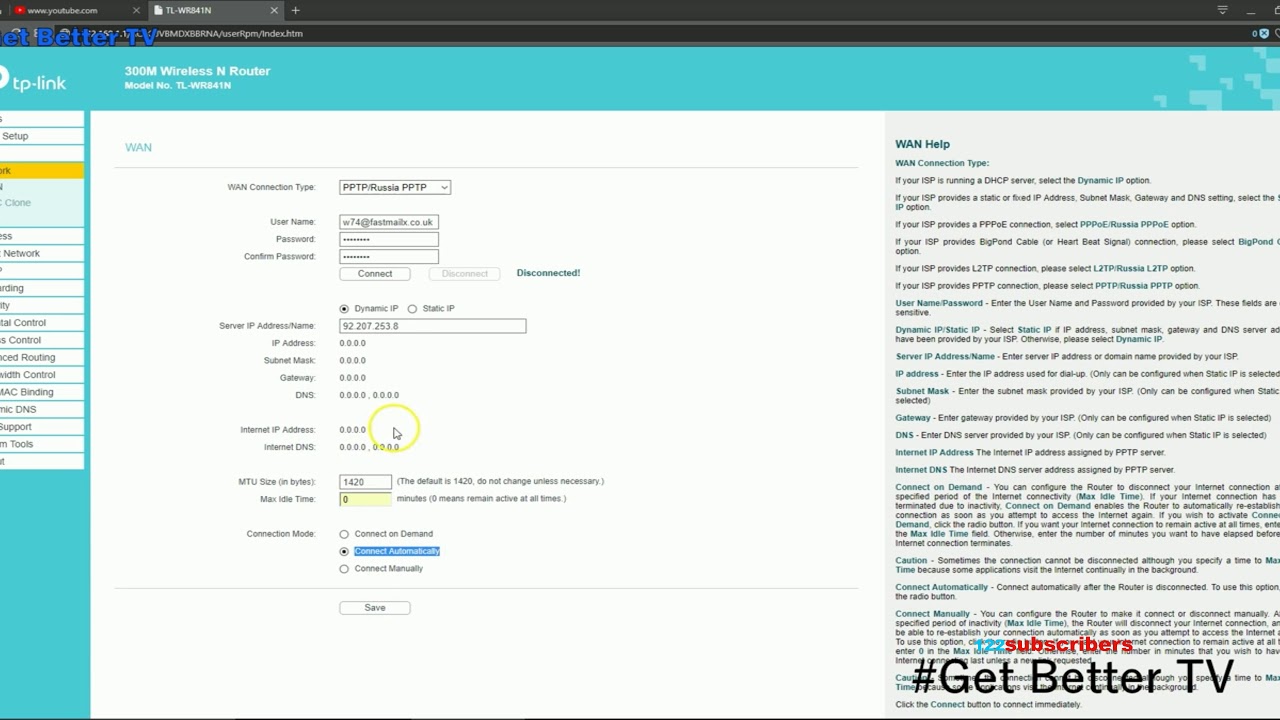Select Connect Manually radio button

[344, 569]
